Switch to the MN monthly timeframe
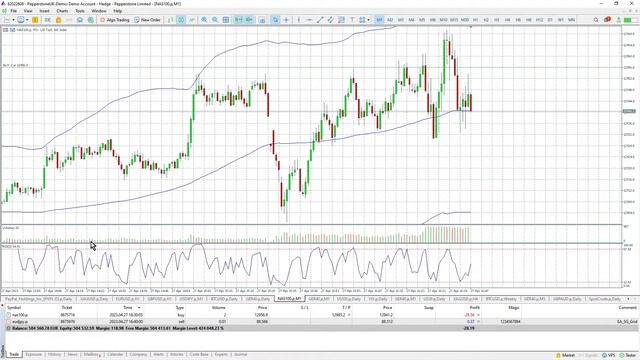 click(x=571, y=20)
